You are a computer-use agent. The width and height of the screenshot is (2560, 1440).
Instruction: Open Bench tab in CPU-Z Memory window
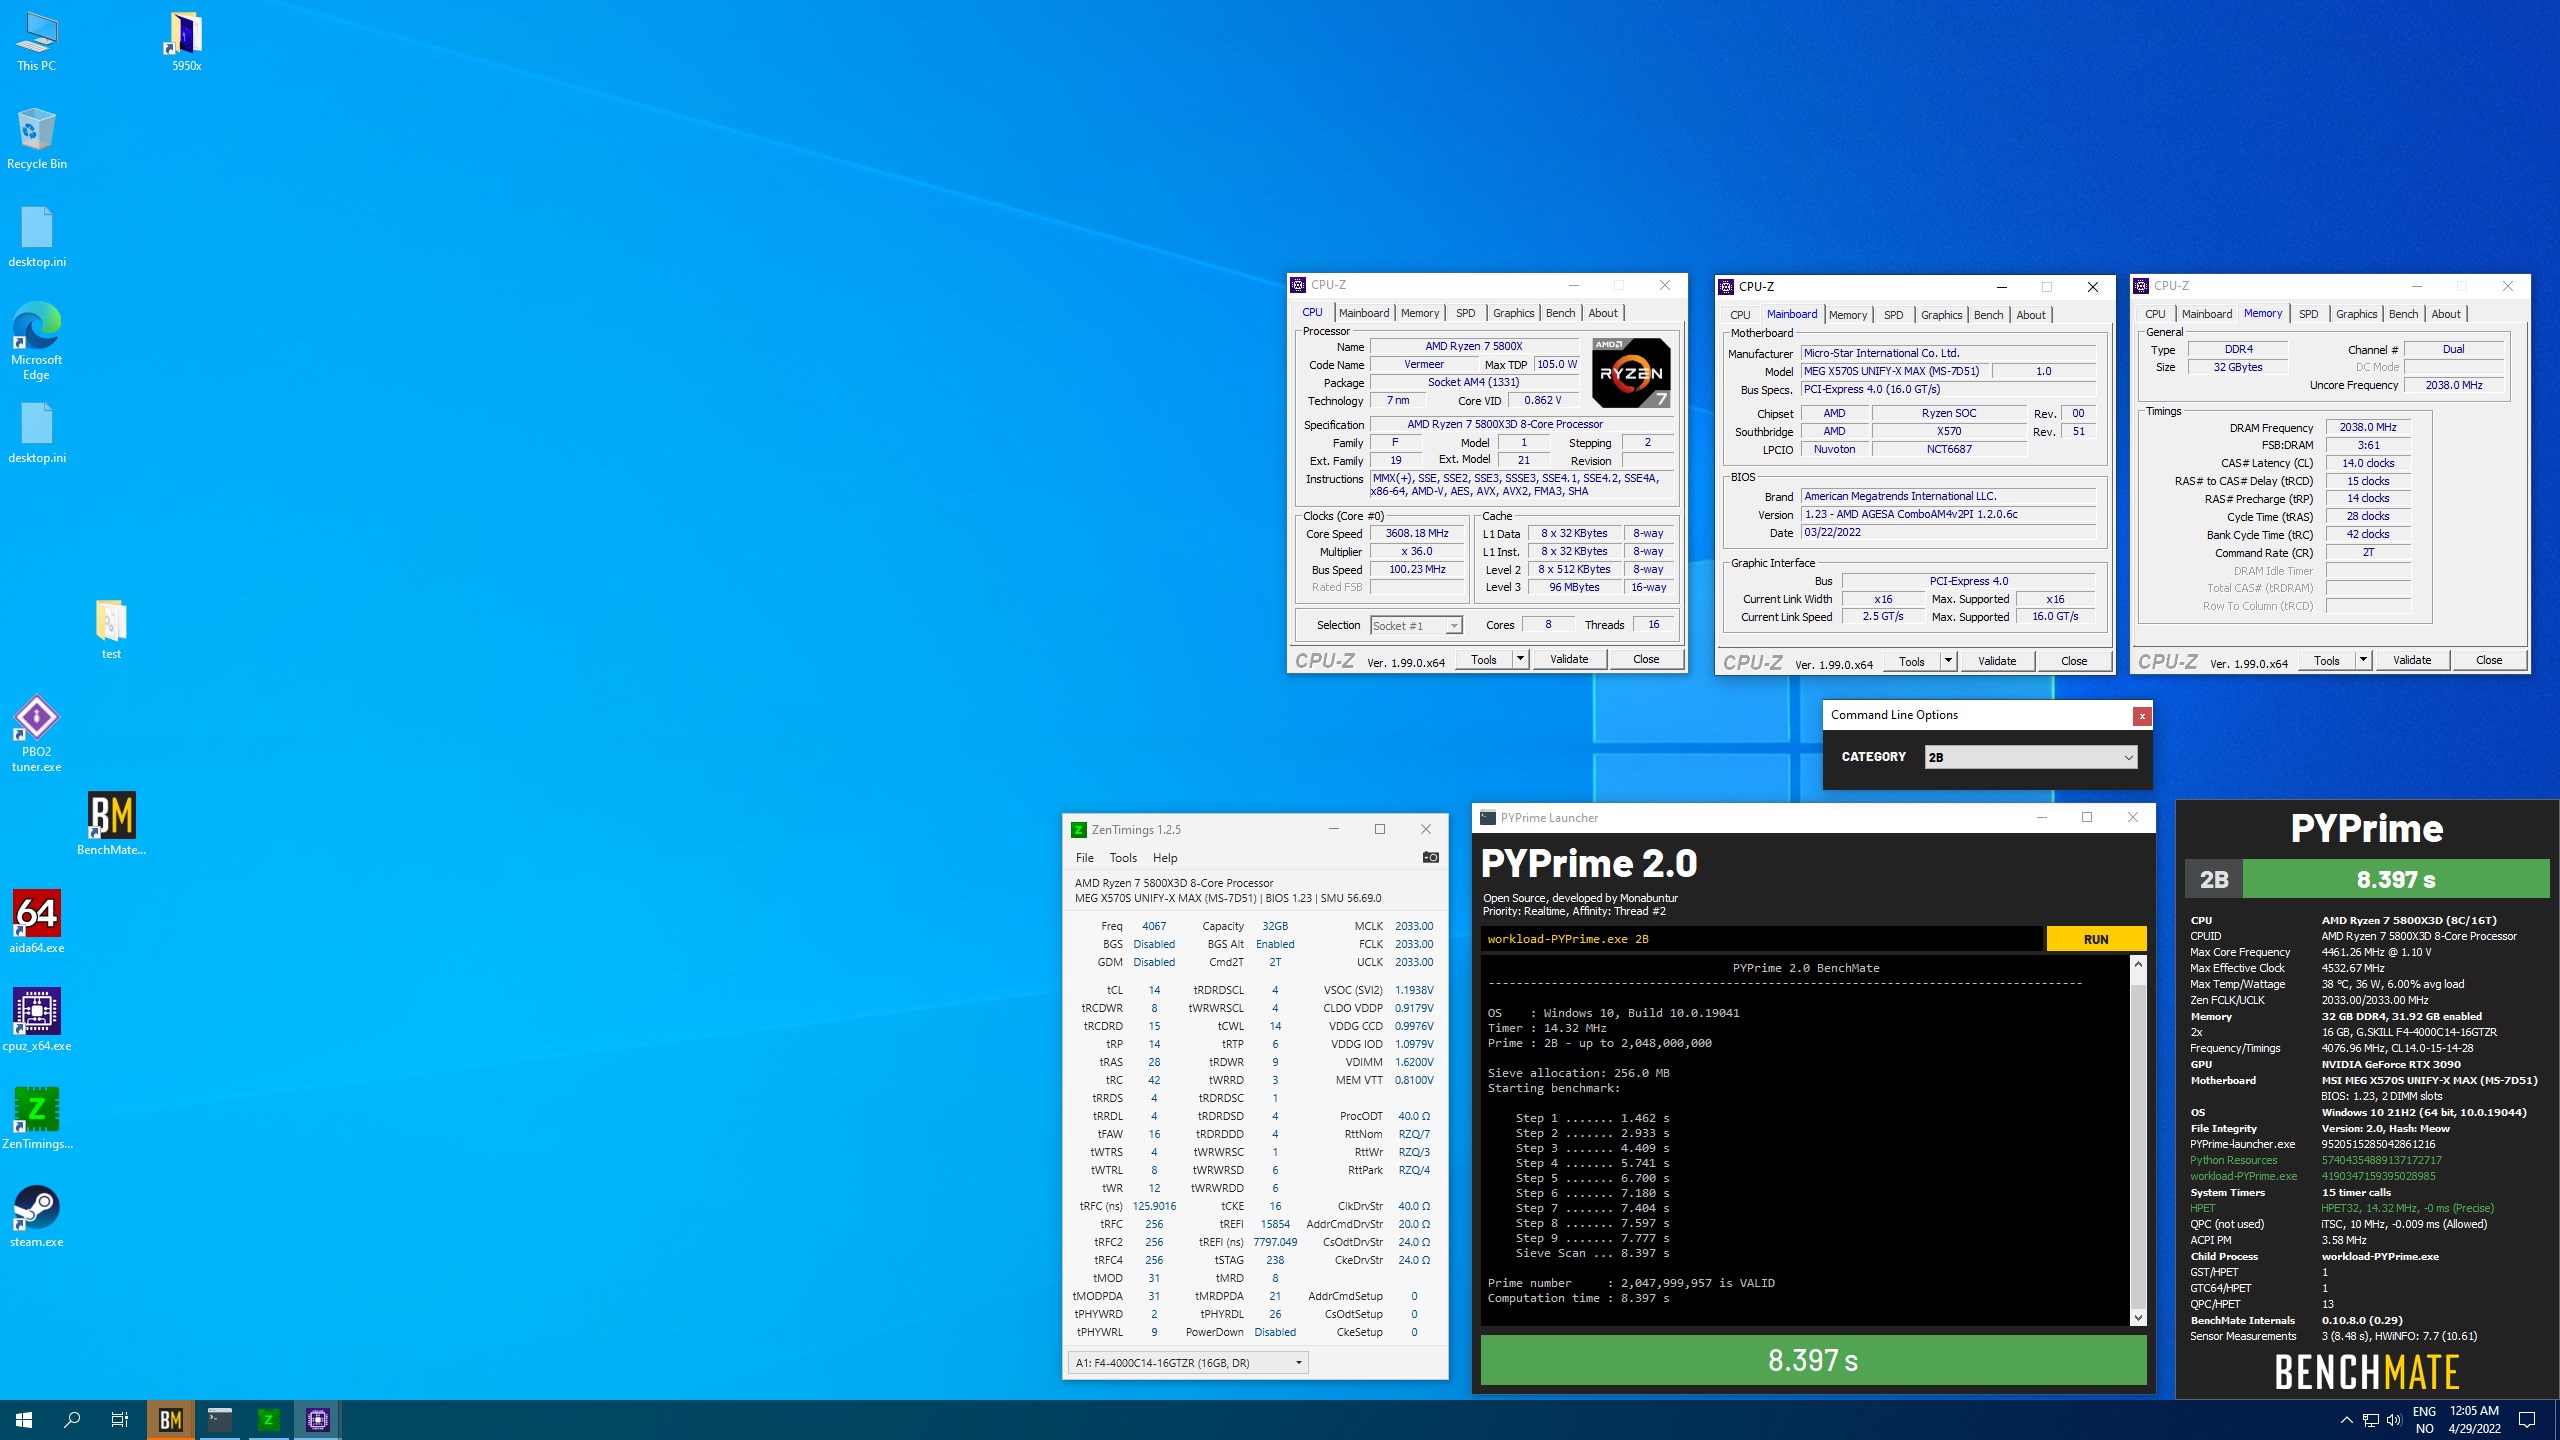2403,314
